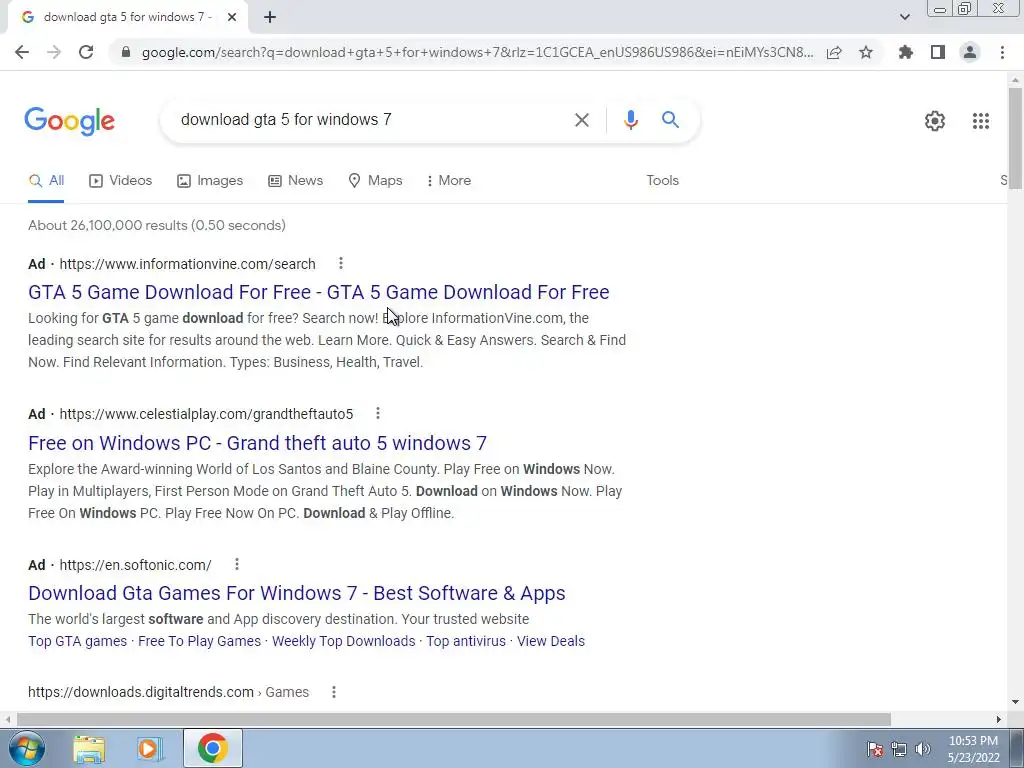Clear the search query with X
The height and width of the screenshot is (768, 1024).
point(581,120)
